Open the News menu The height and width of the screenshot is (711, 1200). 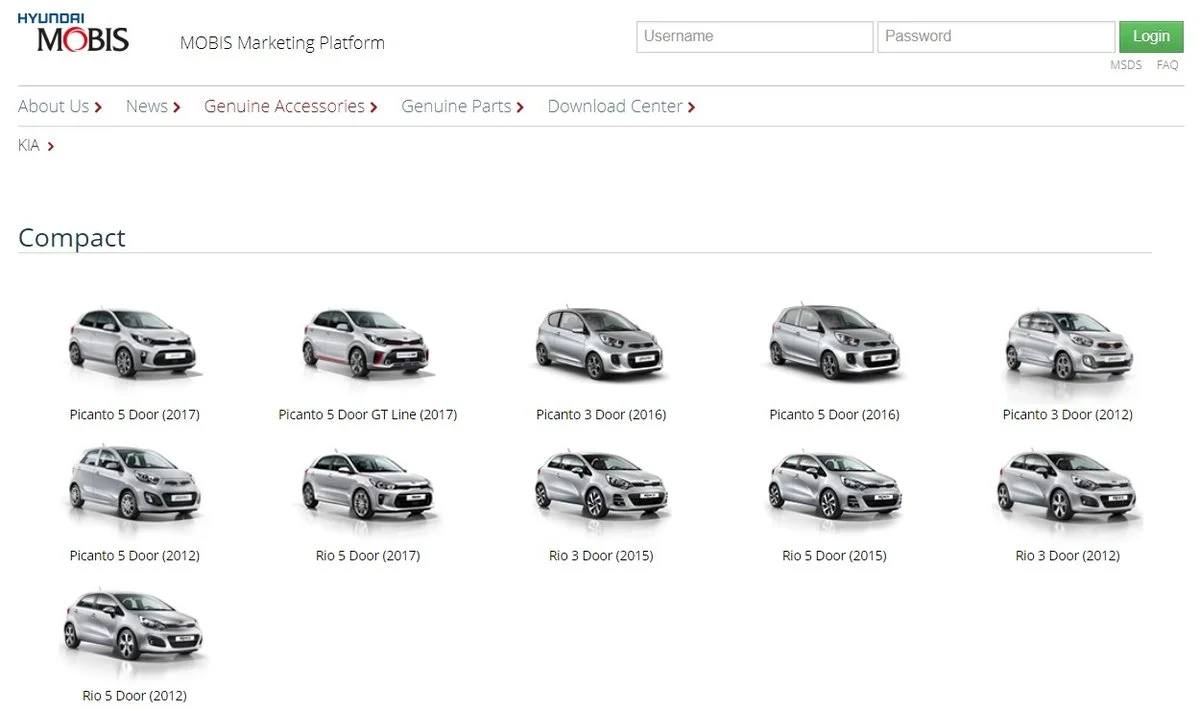click(153, 106)
